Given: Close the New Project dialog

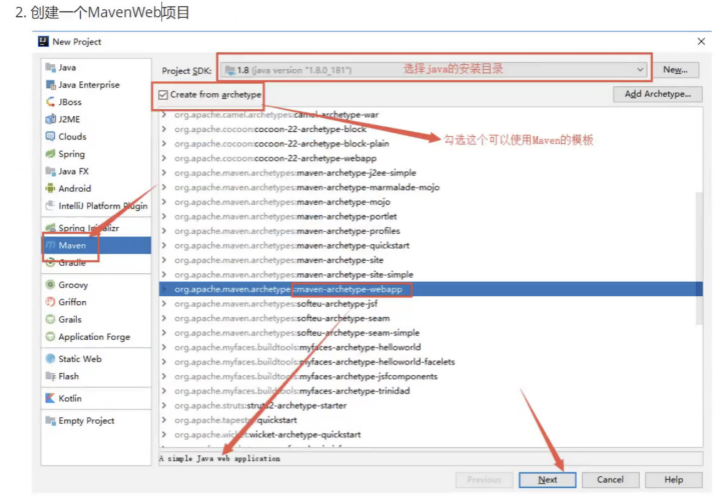Looking at the screenshot, I should (701, 41).
